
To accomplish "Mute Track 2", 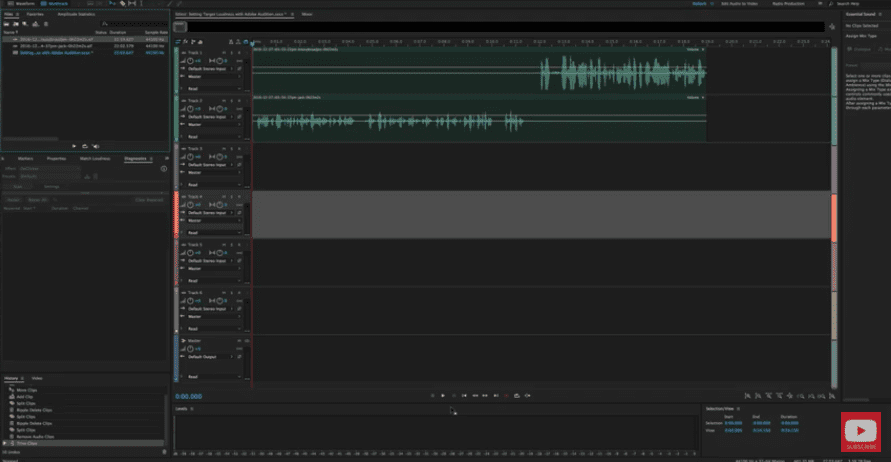I will (224, 101).
